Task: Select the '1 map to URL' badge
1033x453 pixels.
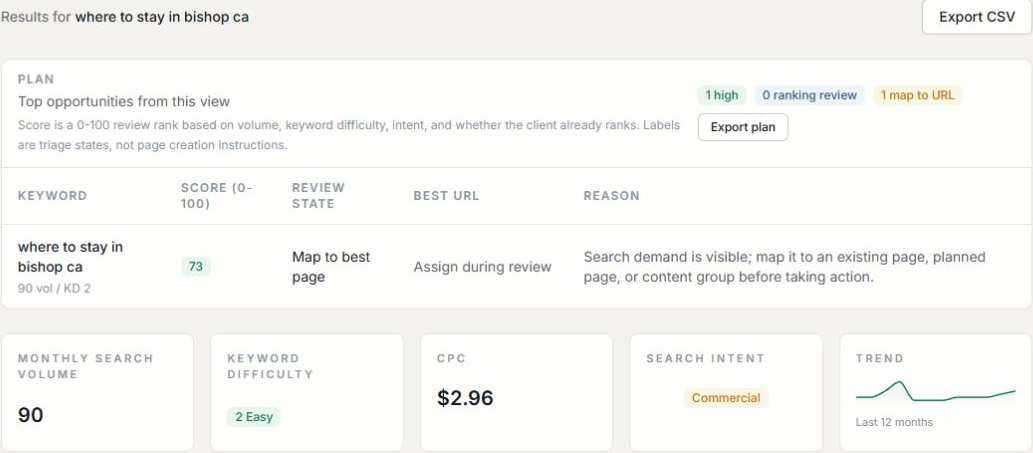Action: pyautogui.click(x=918, y=95)
